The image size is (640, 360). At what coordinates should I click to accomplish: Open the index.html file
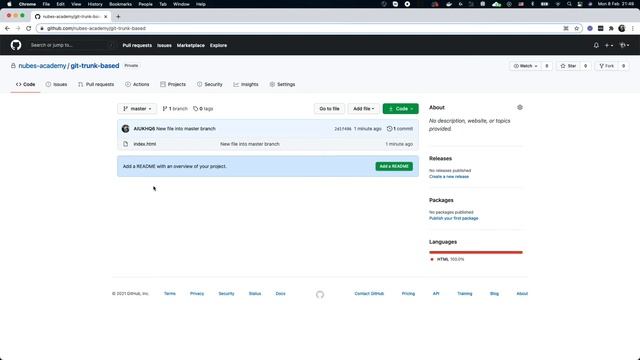point(144,144)
